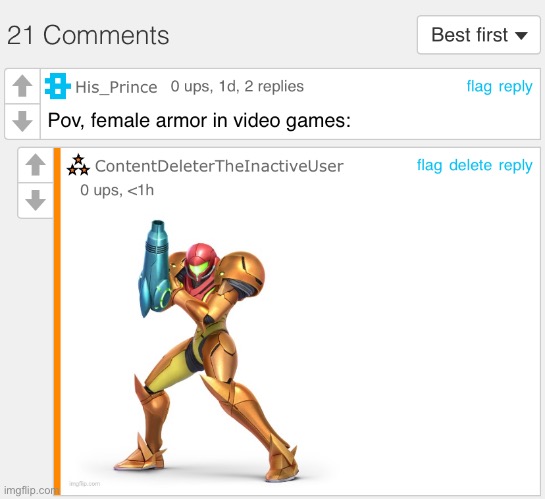545x499 pixels.
Task: Upvote His_Prince's comment
Action: [x=23, y=86]
